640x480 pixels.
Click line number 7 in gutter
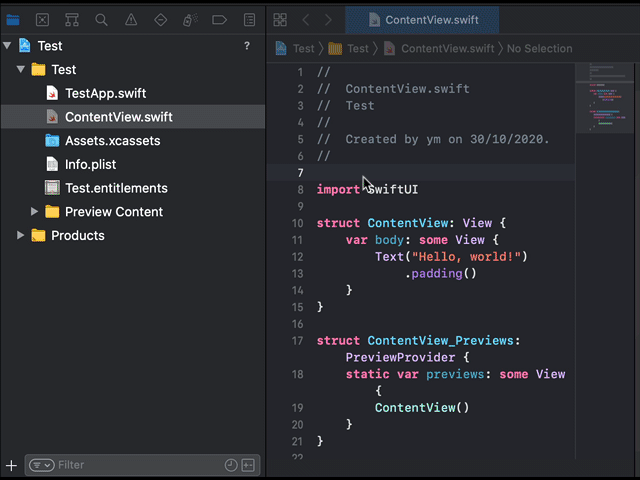(x=300, y=173)
